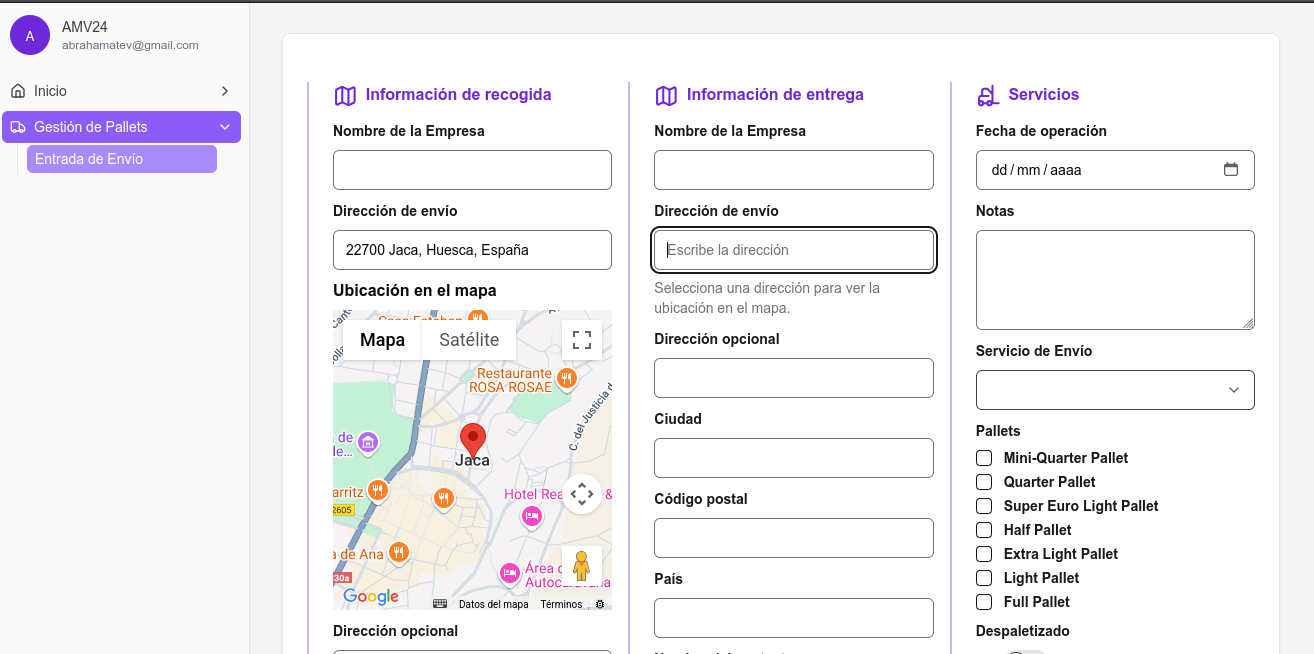
Task: Click the Fecha de operación date field
Action: coord(1115,170)
